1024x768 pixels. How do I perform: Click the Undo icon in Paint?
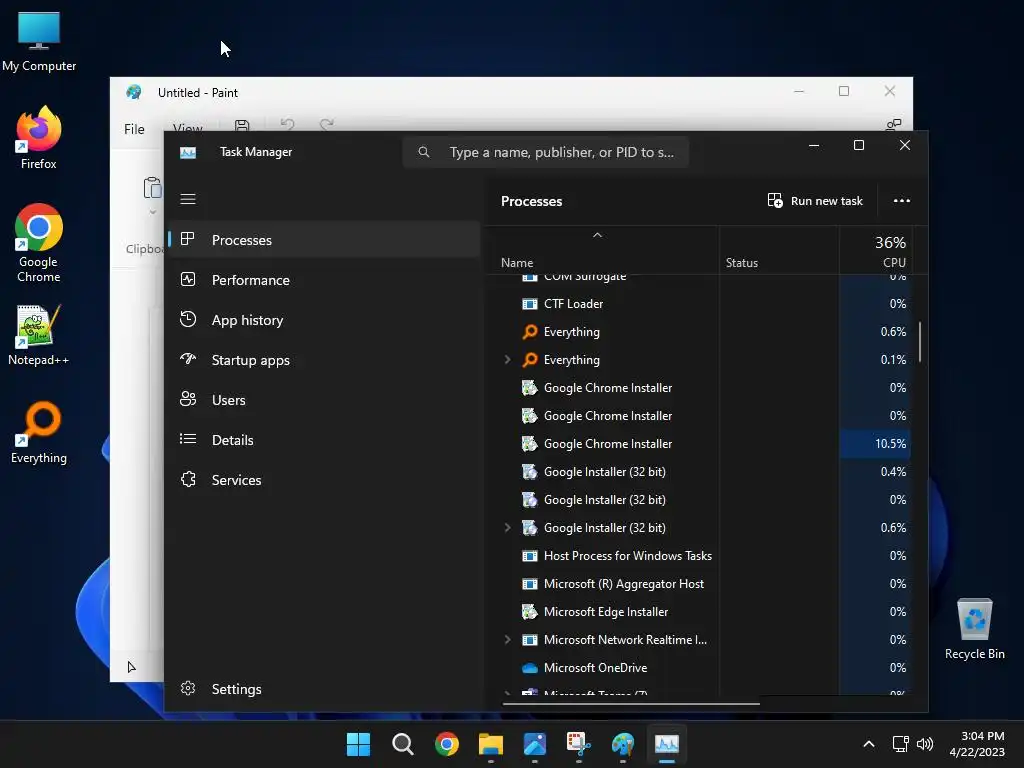(x=287, y=124)
